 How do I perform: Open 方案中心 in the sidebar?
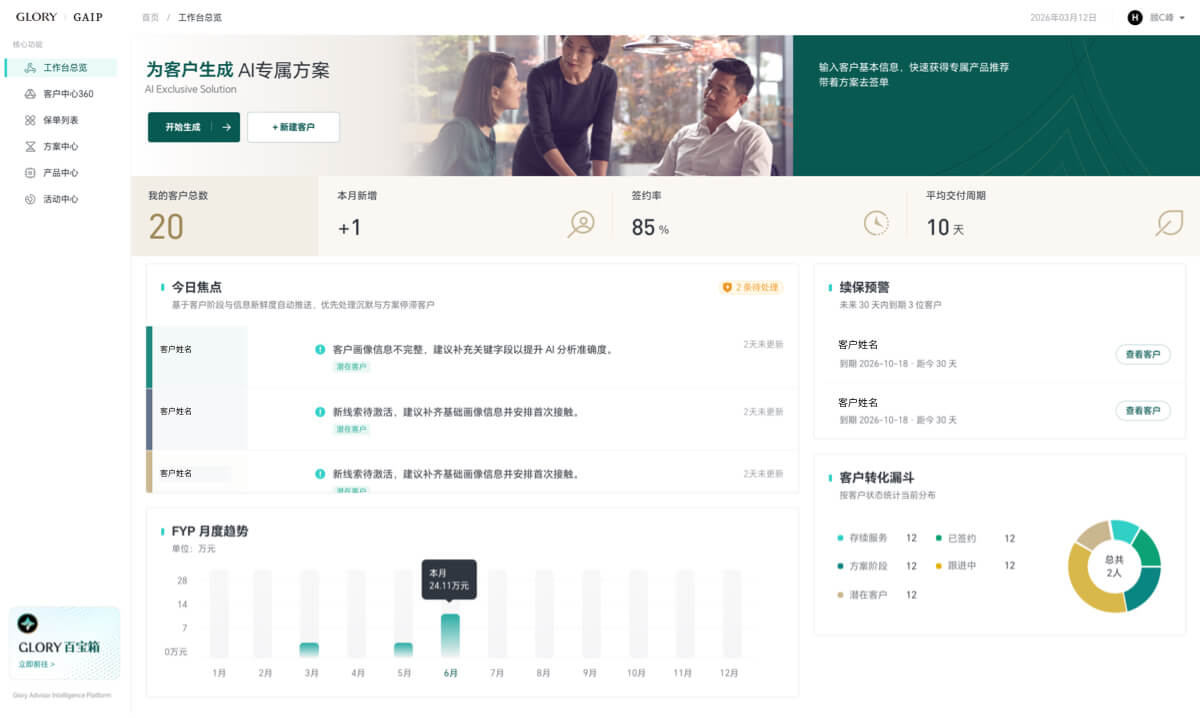click(60, 146)
